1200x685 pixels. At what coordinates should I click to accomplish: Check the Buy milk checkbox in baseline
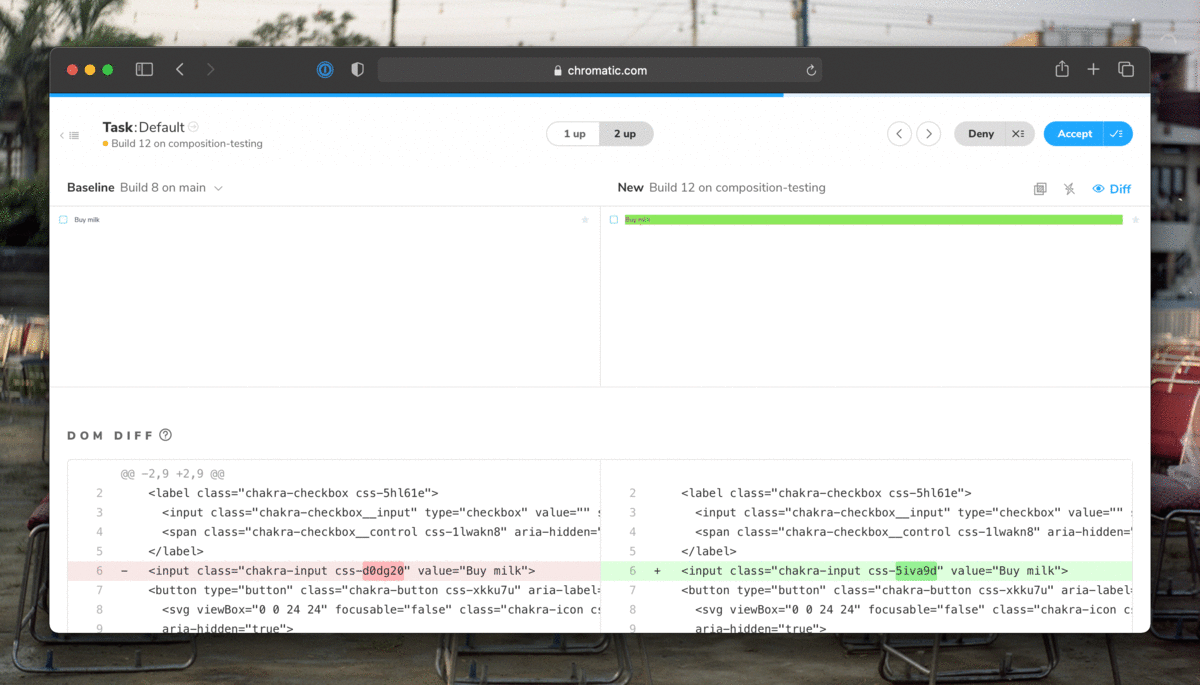point(63,219)
